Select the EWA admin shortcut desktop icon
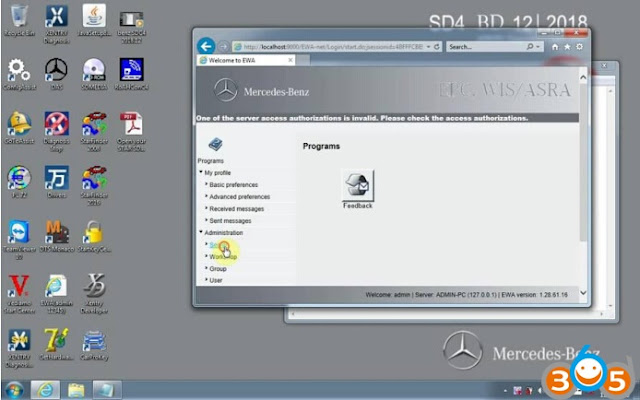 click(56, 293)
